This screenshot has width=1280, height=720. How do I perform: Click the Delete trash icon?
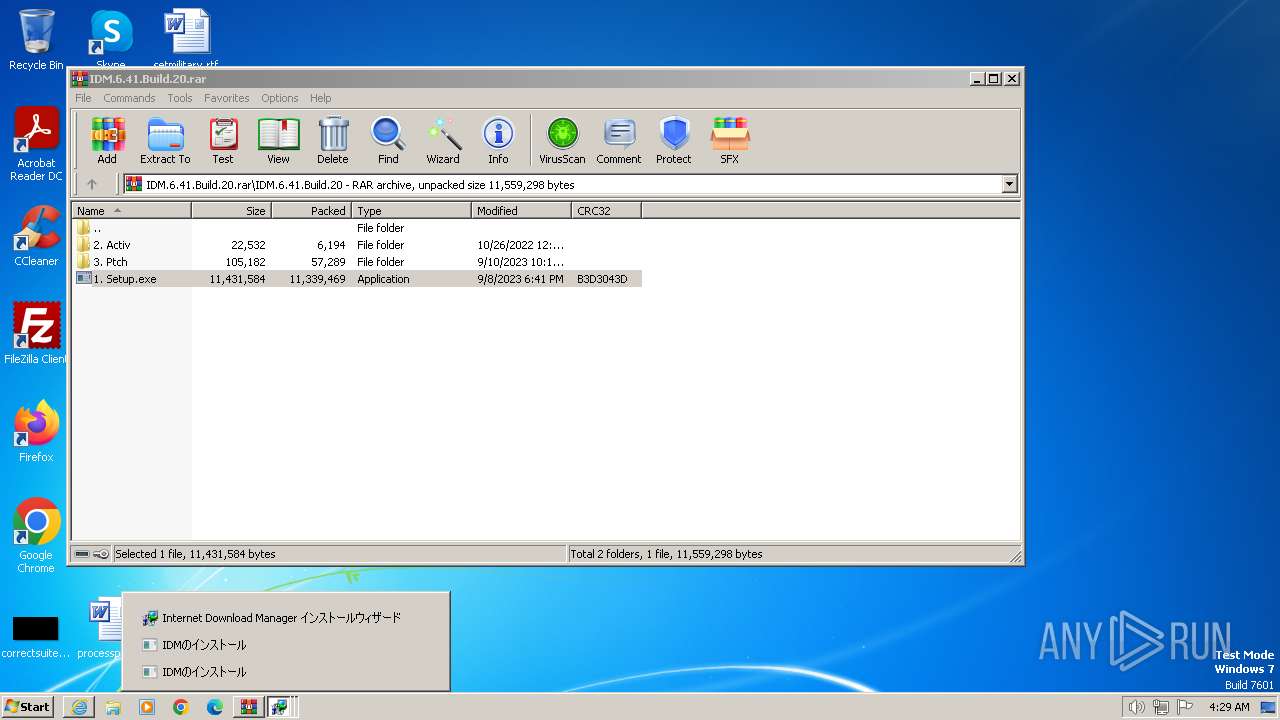click(x=333, y=140)
